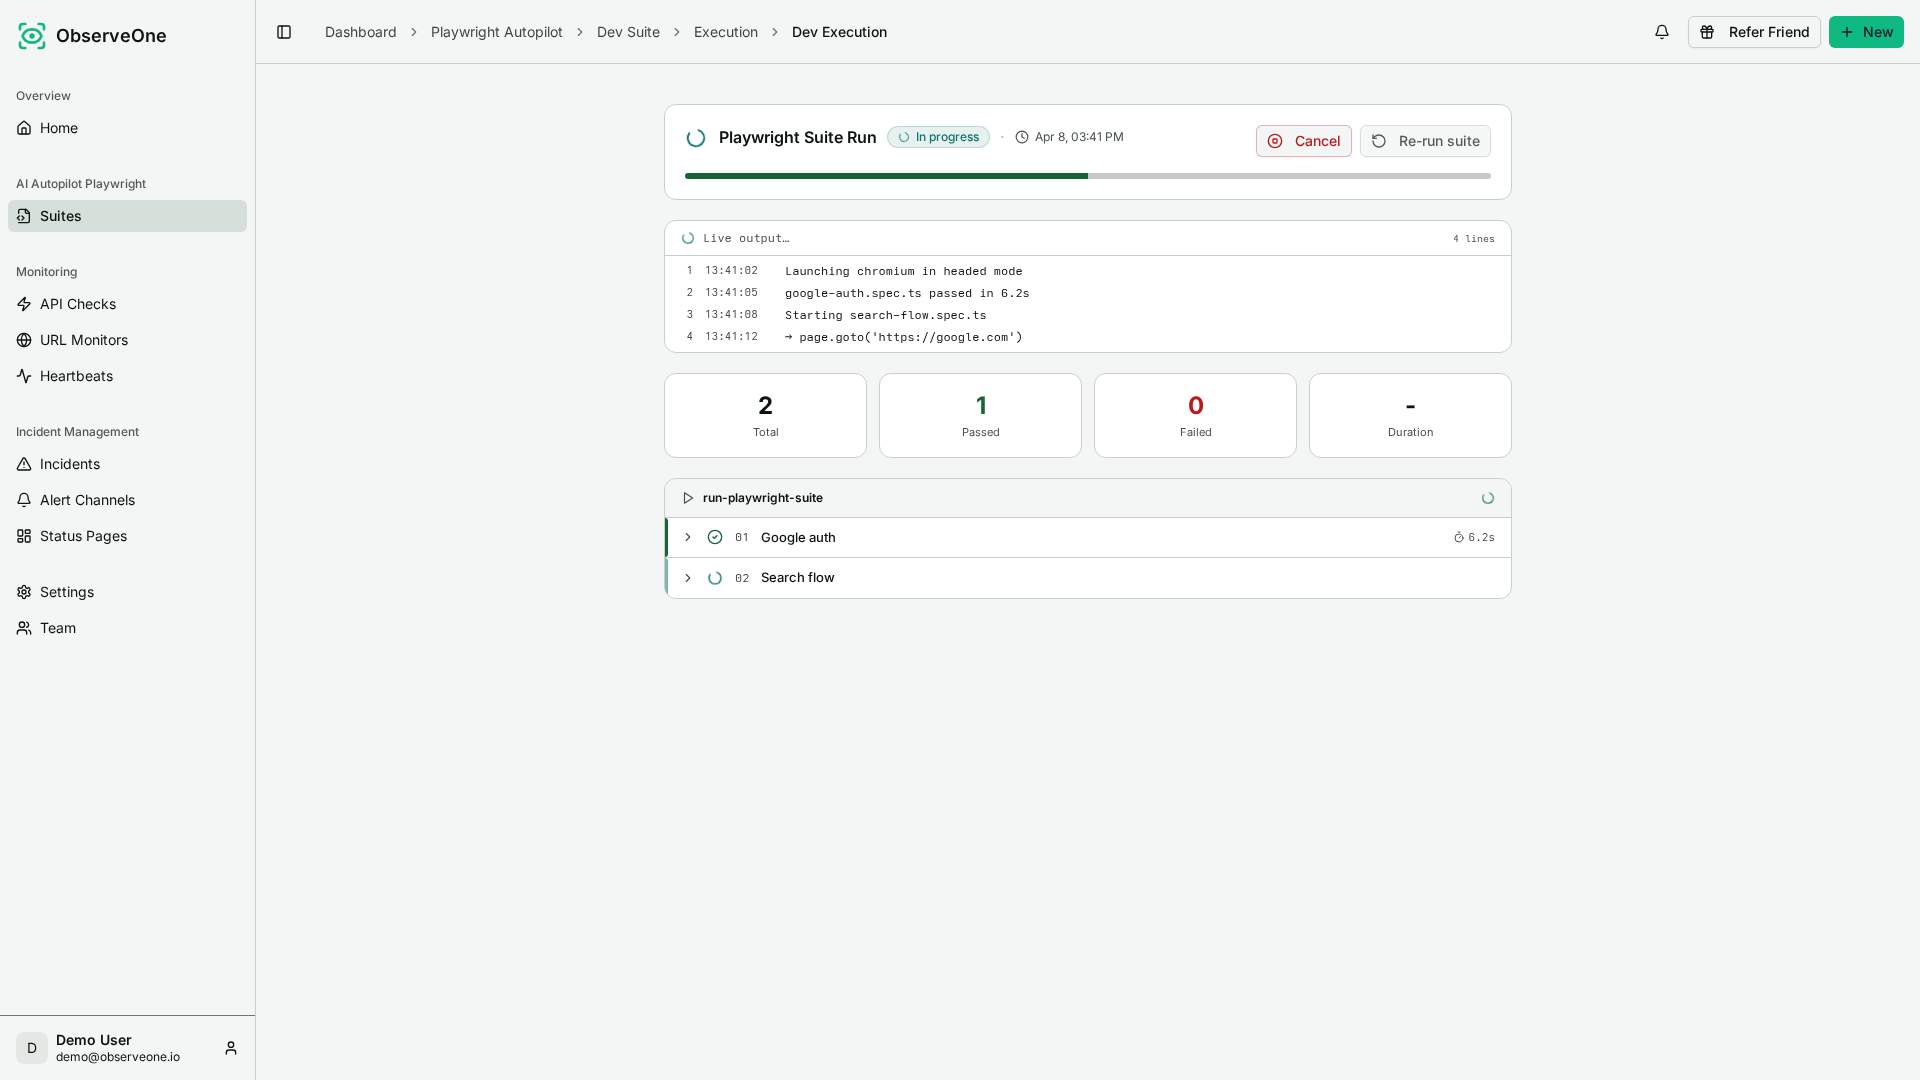Navigate to Dev Suite breadcrumb
1920x1080 pixels.
click(628, 32)
